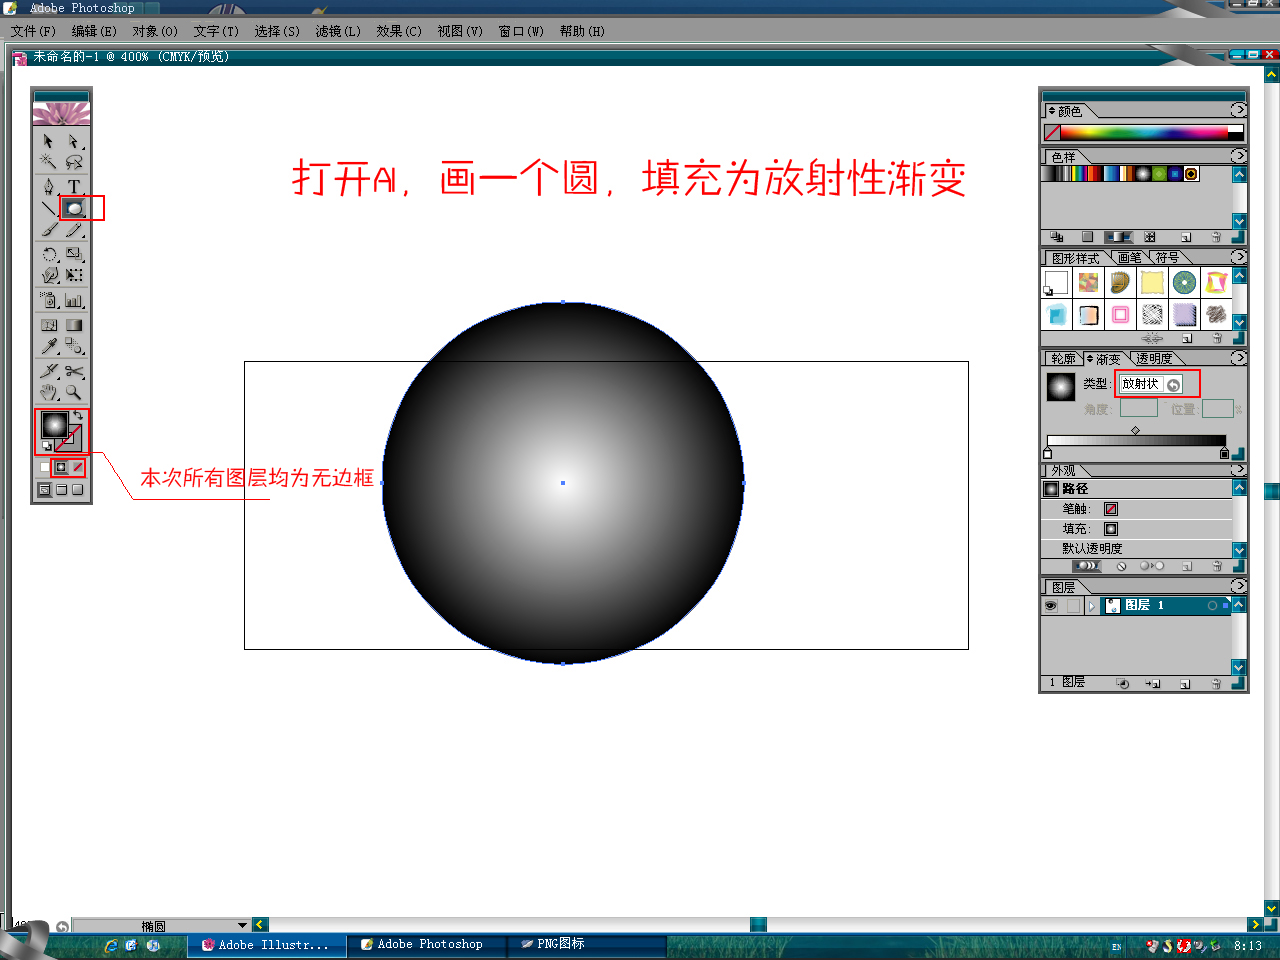Select the Line Segment tool
This screenshot has width=1280, height=960.
[x=48, y=208]
